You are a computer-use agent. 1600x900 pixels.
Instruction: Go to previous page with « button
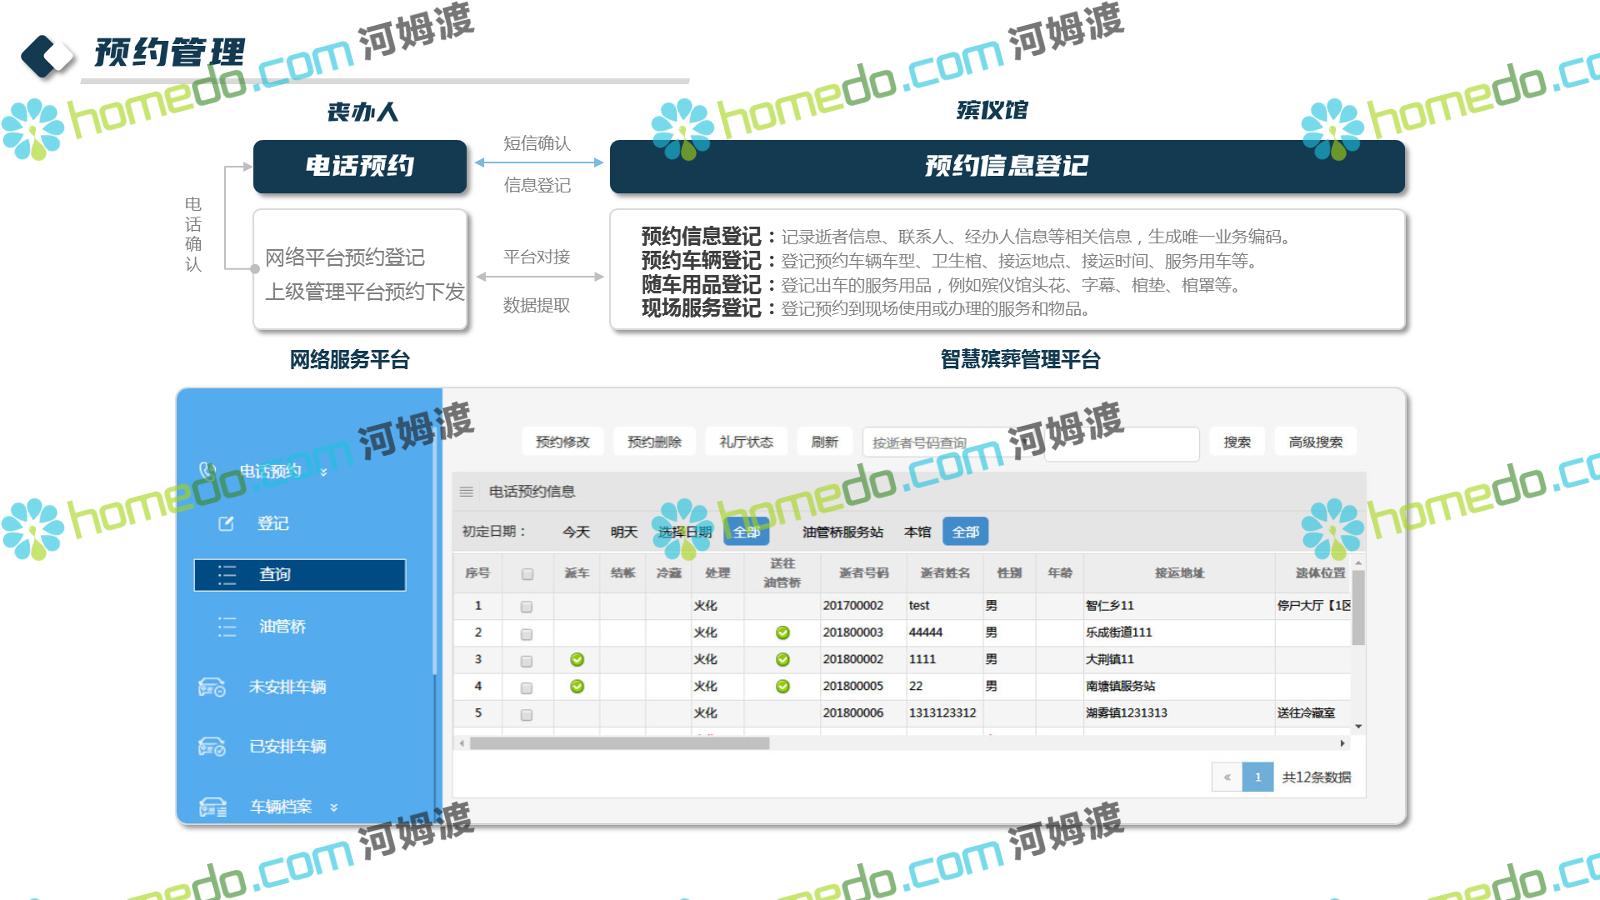tap(1227, 777)
